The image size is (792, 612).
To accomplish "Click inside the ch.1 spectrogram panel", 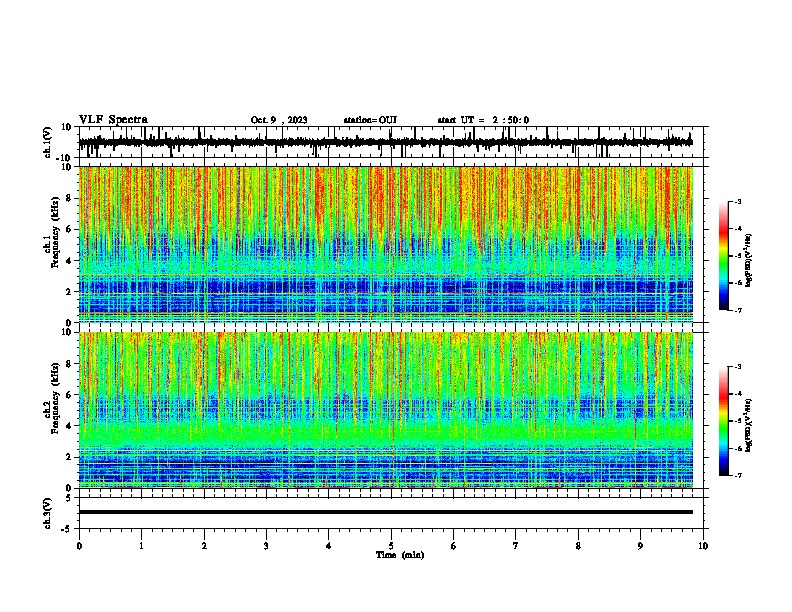I will point(386,244).
